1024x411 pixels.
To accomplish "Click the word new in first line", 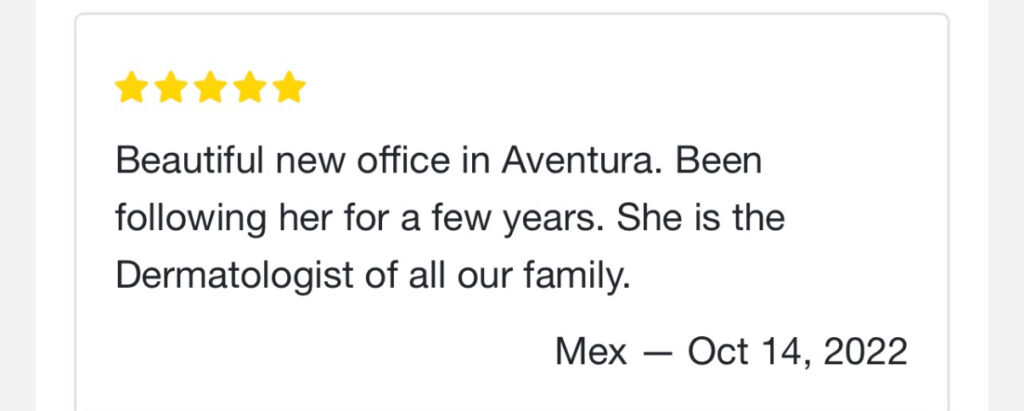I will tap(300, 161).
